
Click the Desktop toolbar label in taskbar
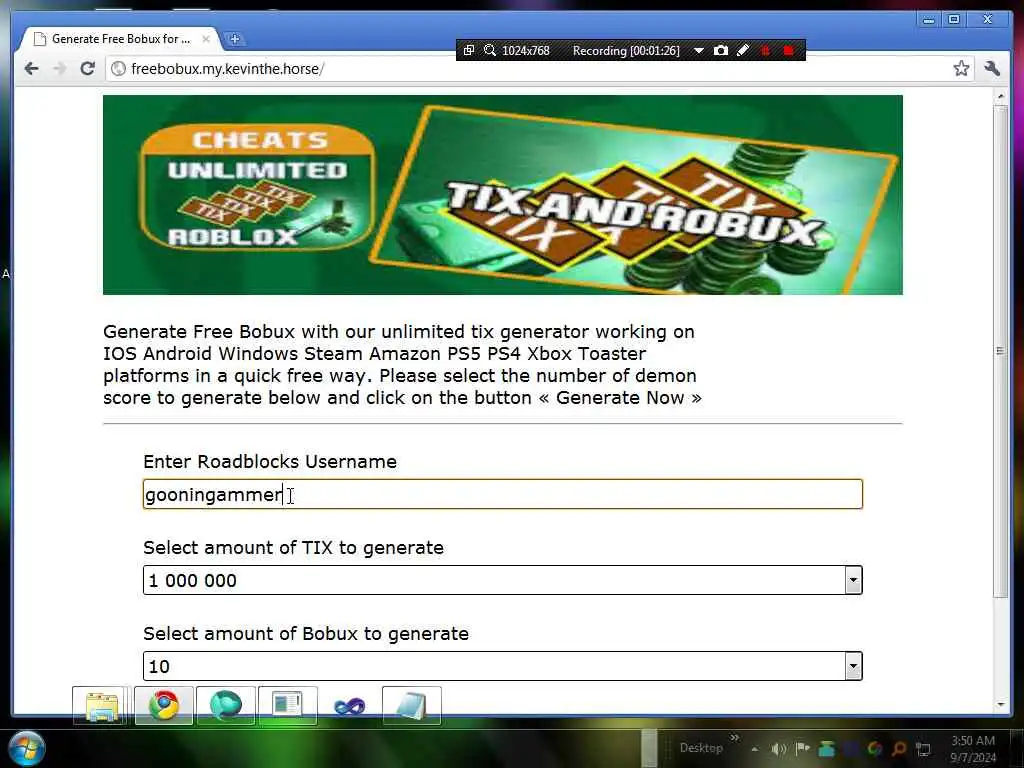[701, 748]
